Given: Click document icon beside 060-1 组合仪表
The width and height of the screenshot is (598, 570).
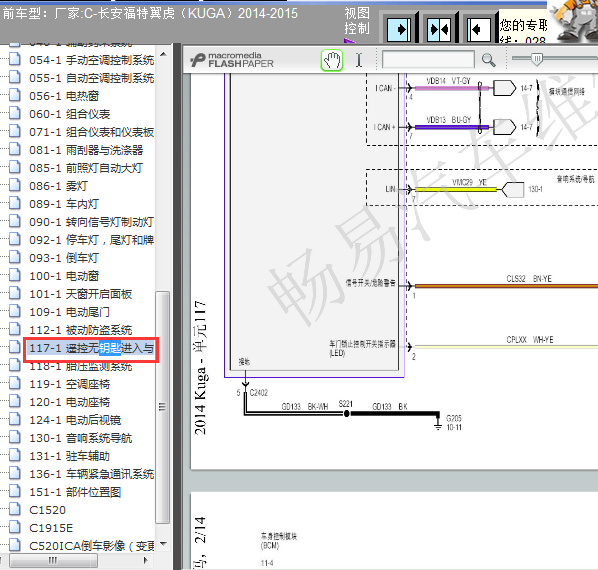Looking at the screenshot, I should coord(14,113).
